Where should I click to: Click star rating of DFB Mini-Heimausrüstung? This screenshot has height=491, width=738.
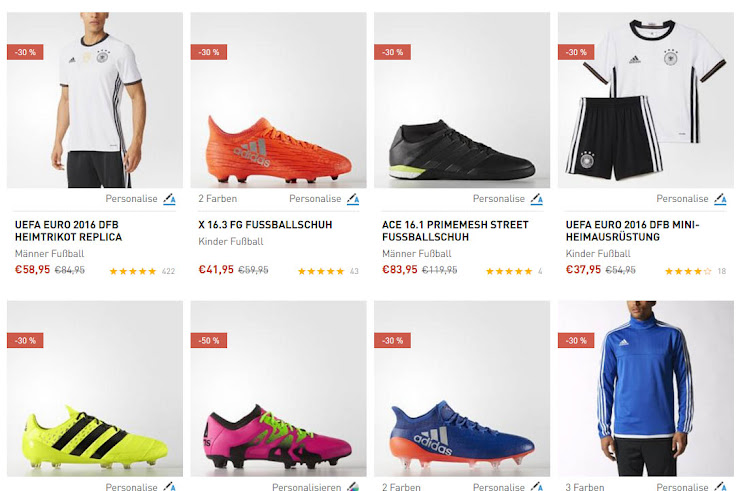click(x=689, y=271)
